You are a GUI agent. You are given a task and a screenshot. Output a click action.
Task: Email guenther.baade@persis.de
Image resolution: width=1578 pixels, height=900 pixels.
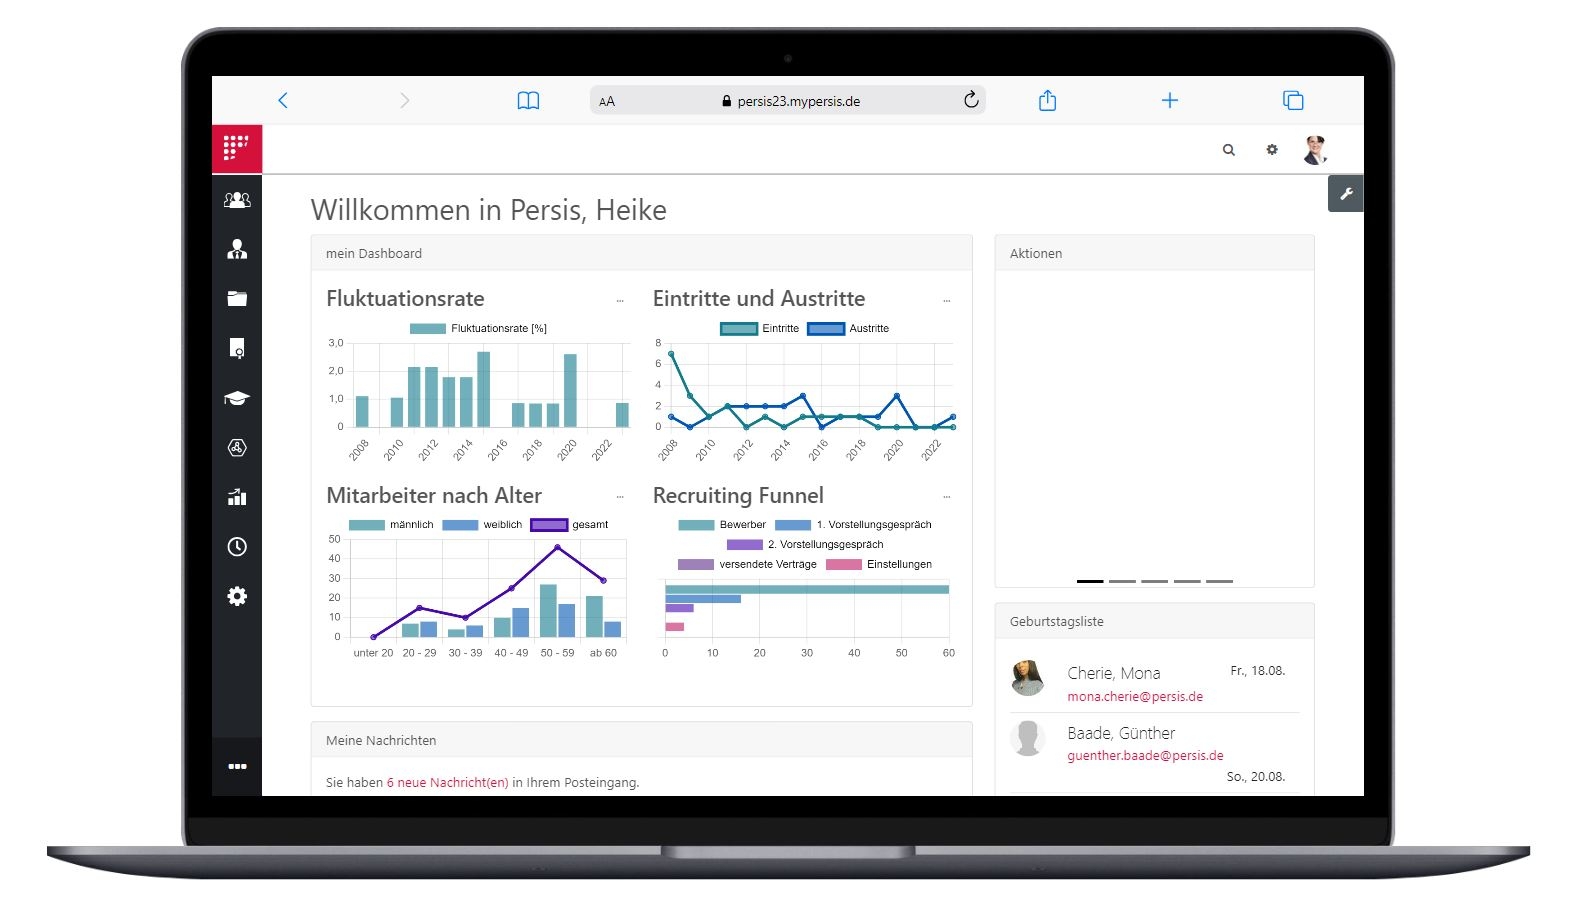click(x=1145, y=756)
